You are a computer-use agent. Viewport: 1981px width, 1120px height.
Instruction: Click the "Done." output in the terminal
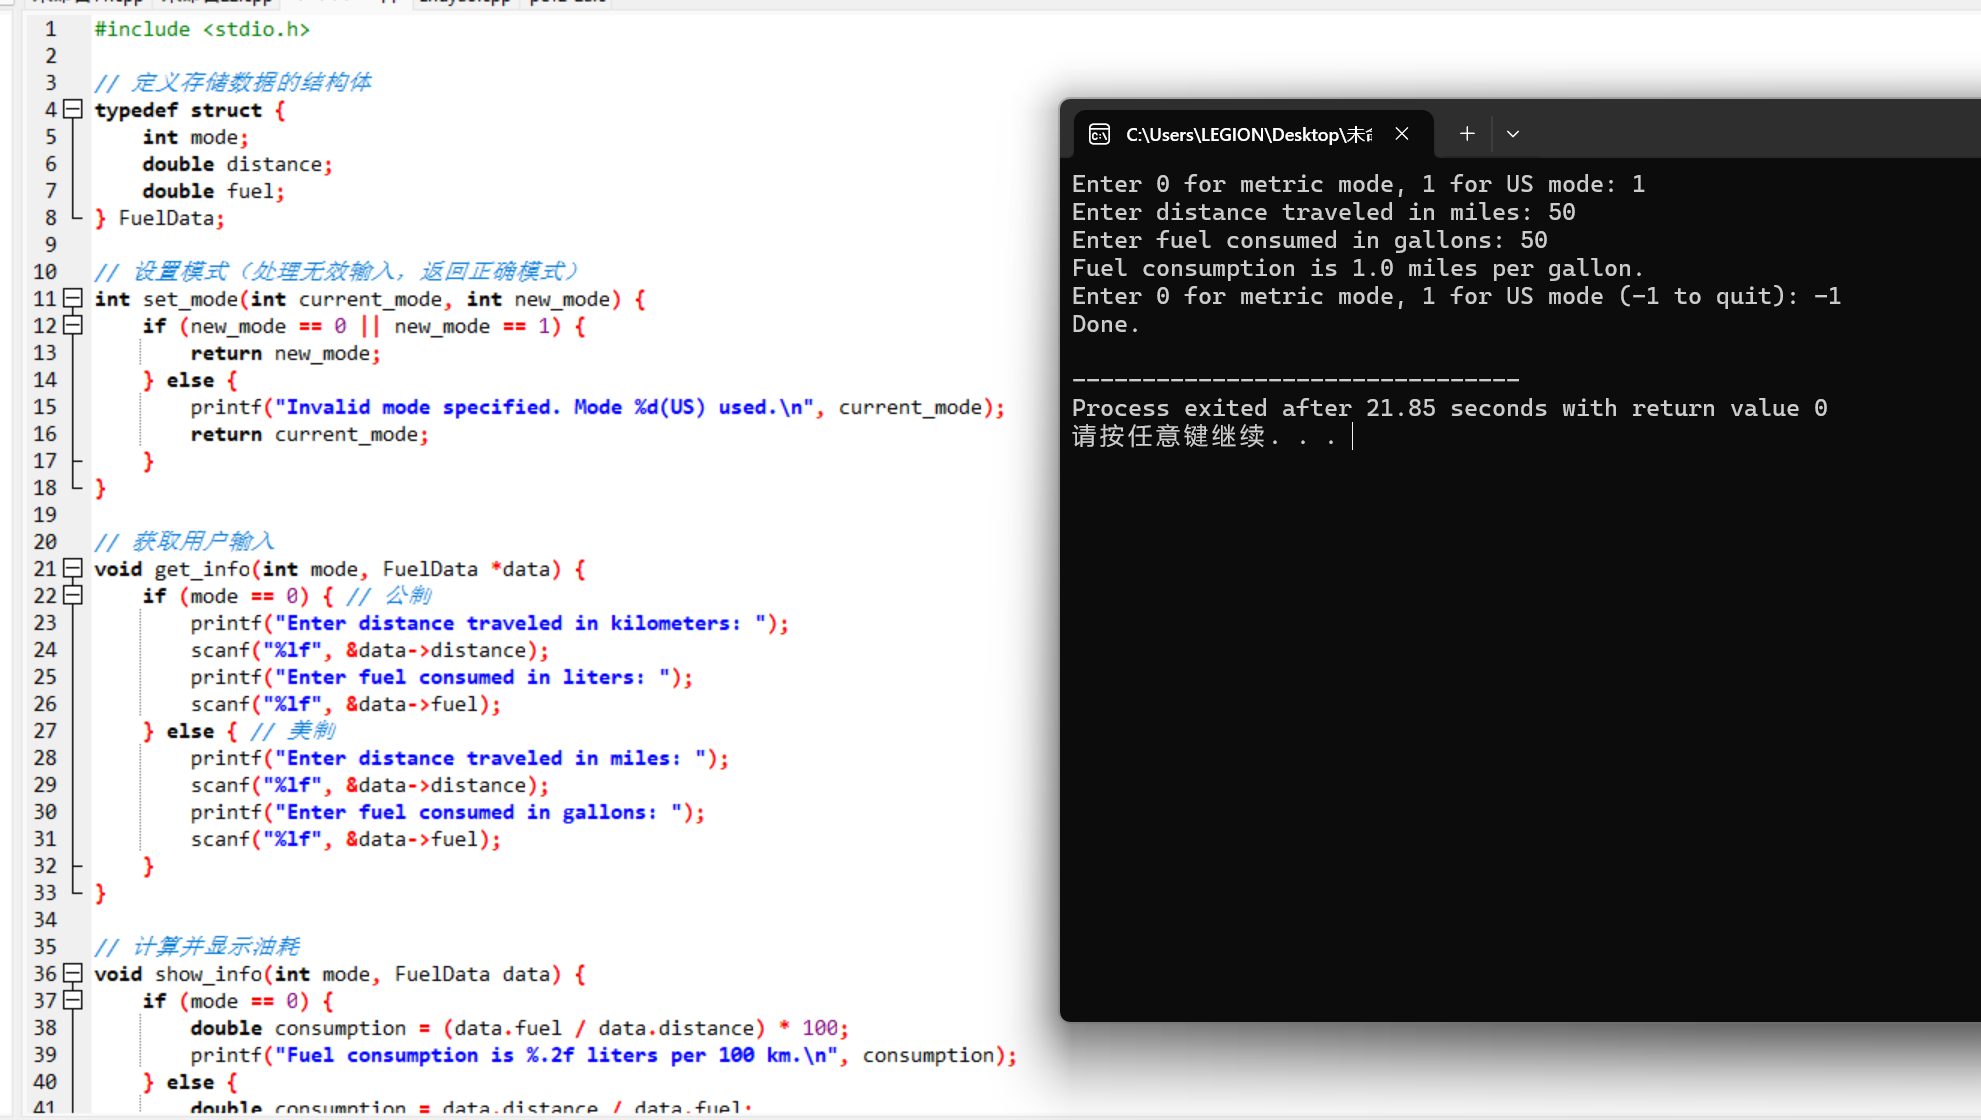(1105, 324)
